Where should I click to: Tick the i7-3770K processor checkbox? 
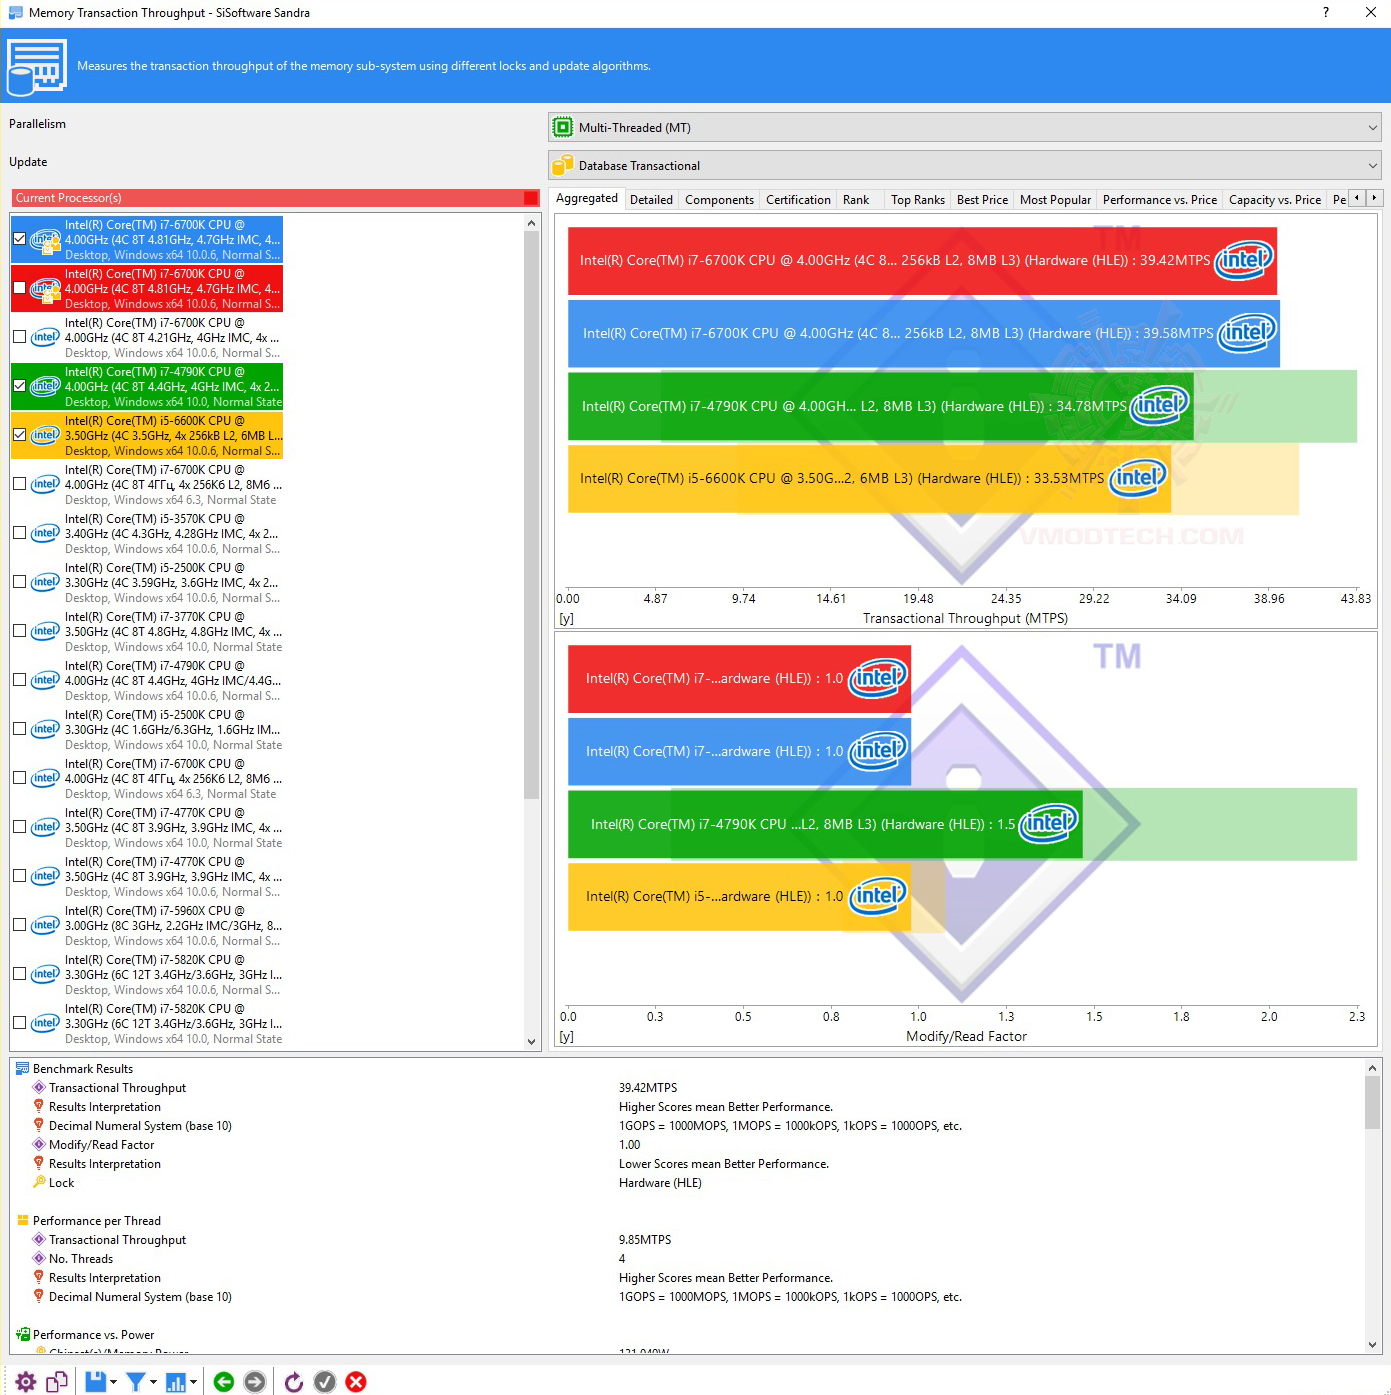[20, 631]
